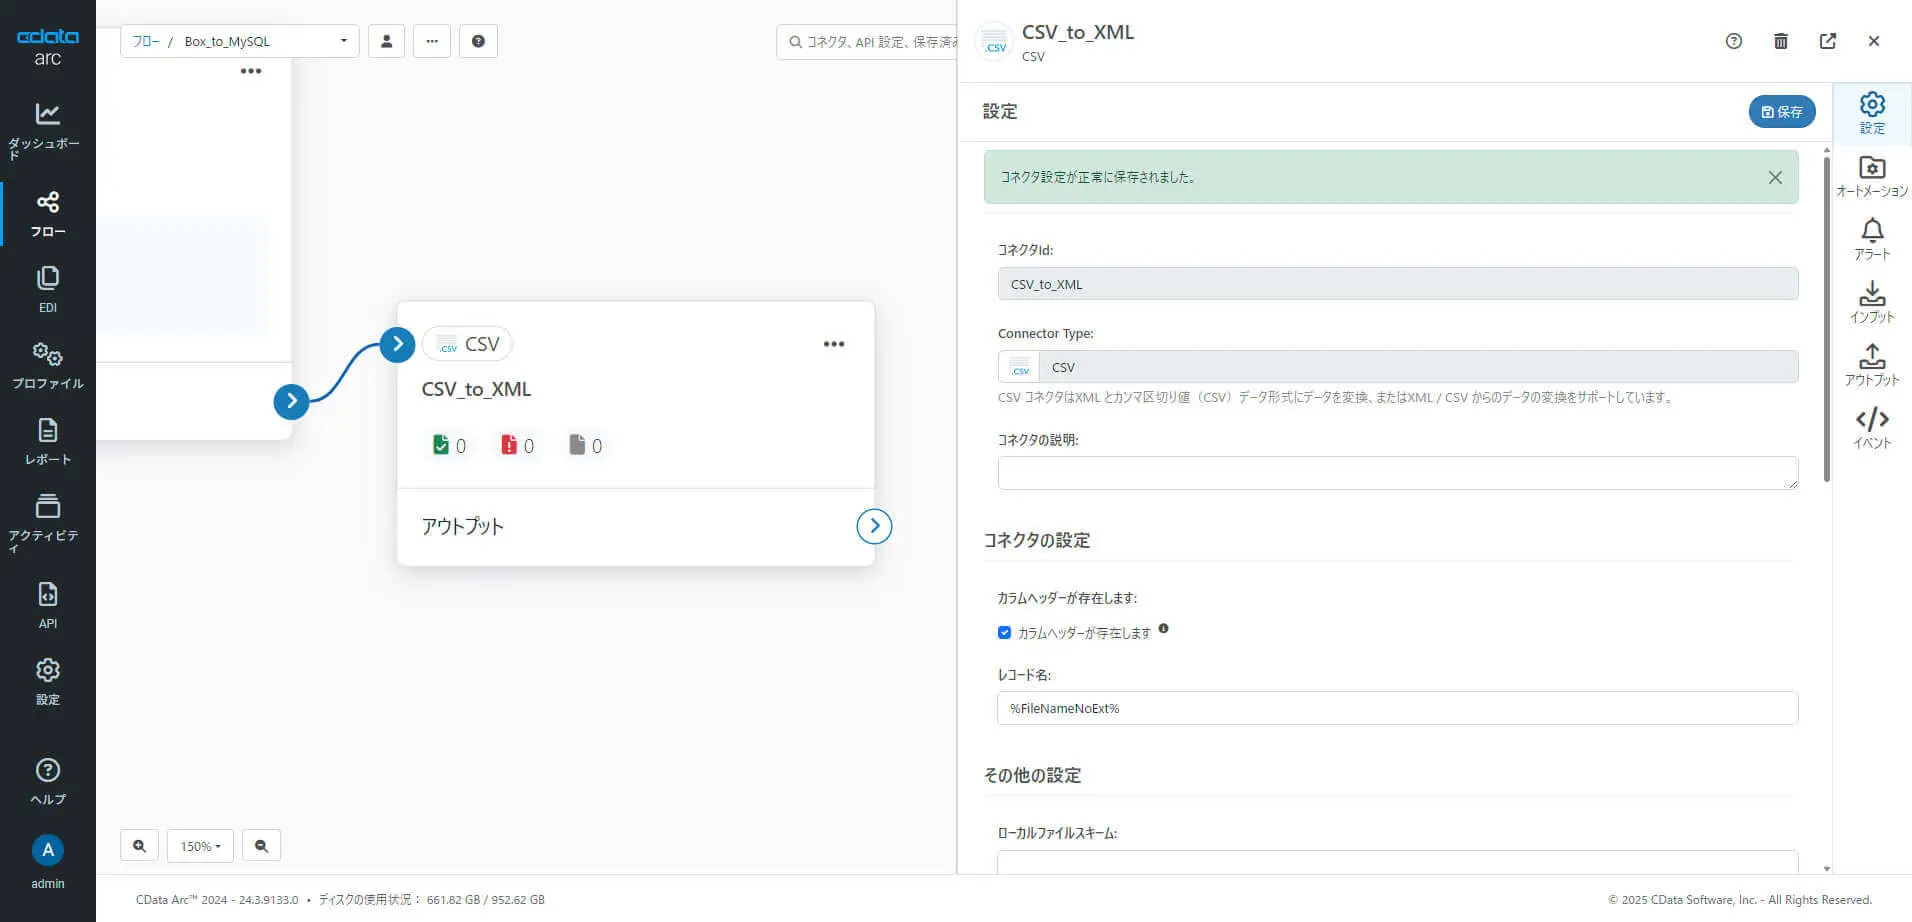Screen dimensions: 1912x922
Task: Click the Connector Type field
Action: [1398, 367]
